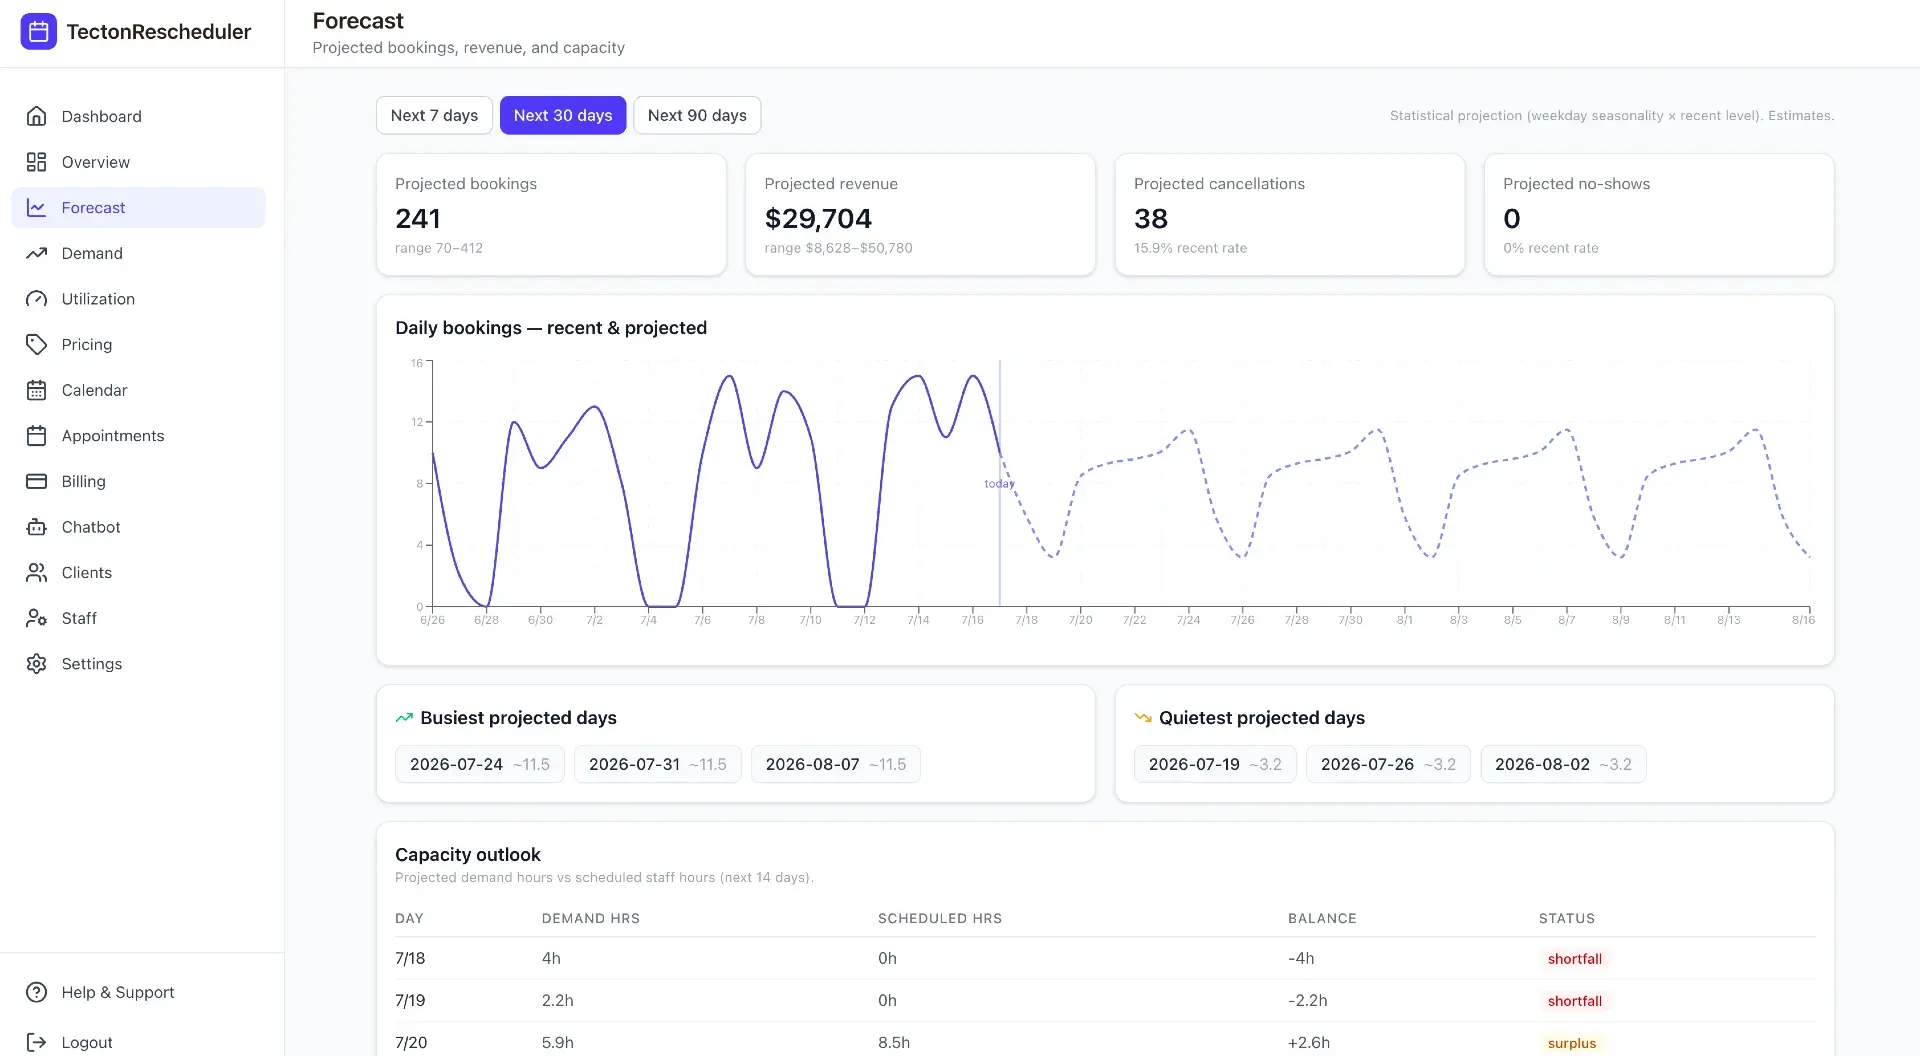Click the orange trend icon beside Quietest projected days
Image resolution: width=1920 pixels, height=1056 pixels.
coord(1143,718)
